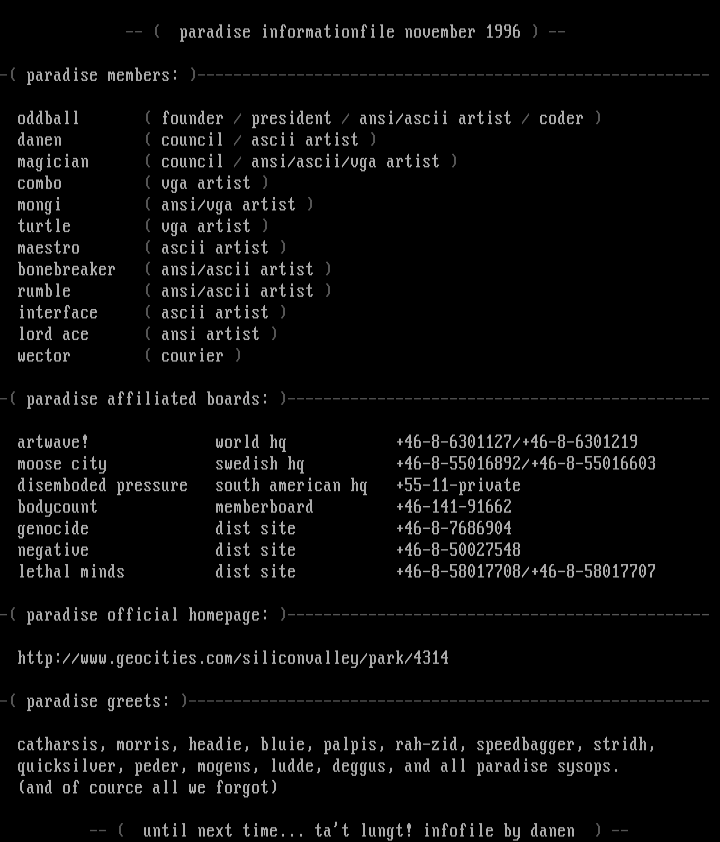
Task: Click the genocide phone number +46-8-7686904
Action: pos(454,529)
